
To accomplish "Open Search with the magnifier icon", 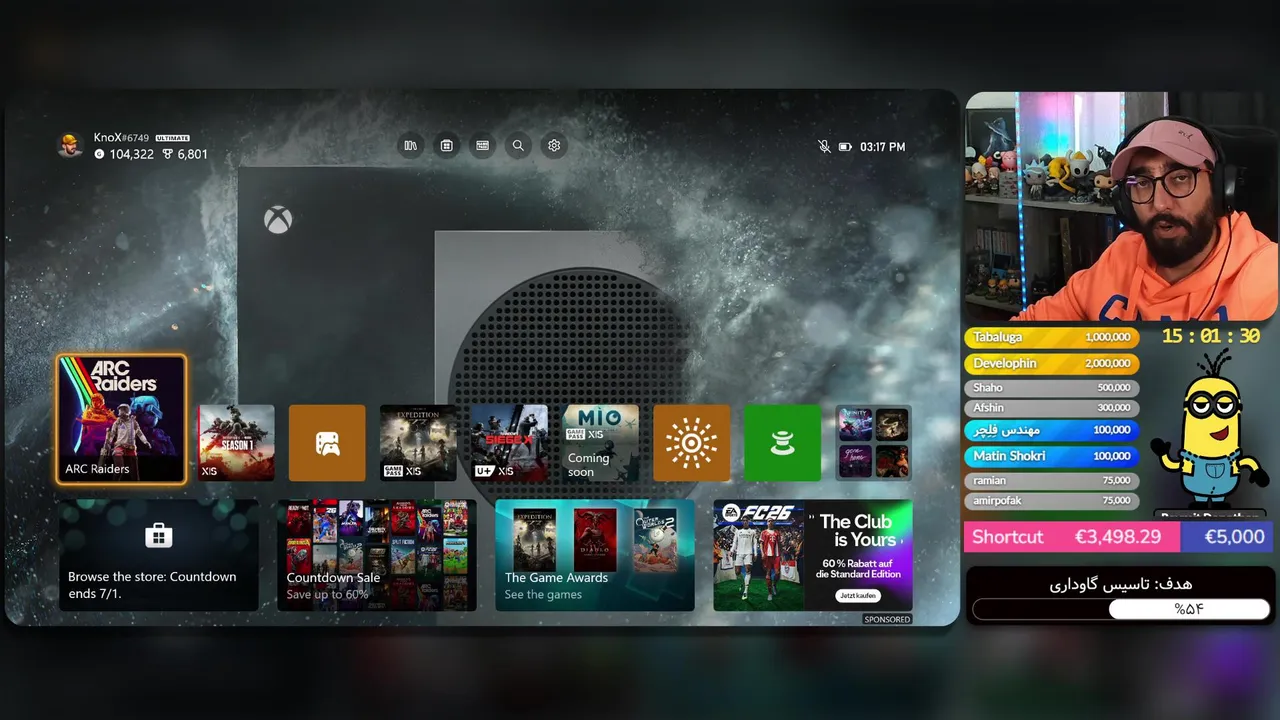I will point(518,146).
